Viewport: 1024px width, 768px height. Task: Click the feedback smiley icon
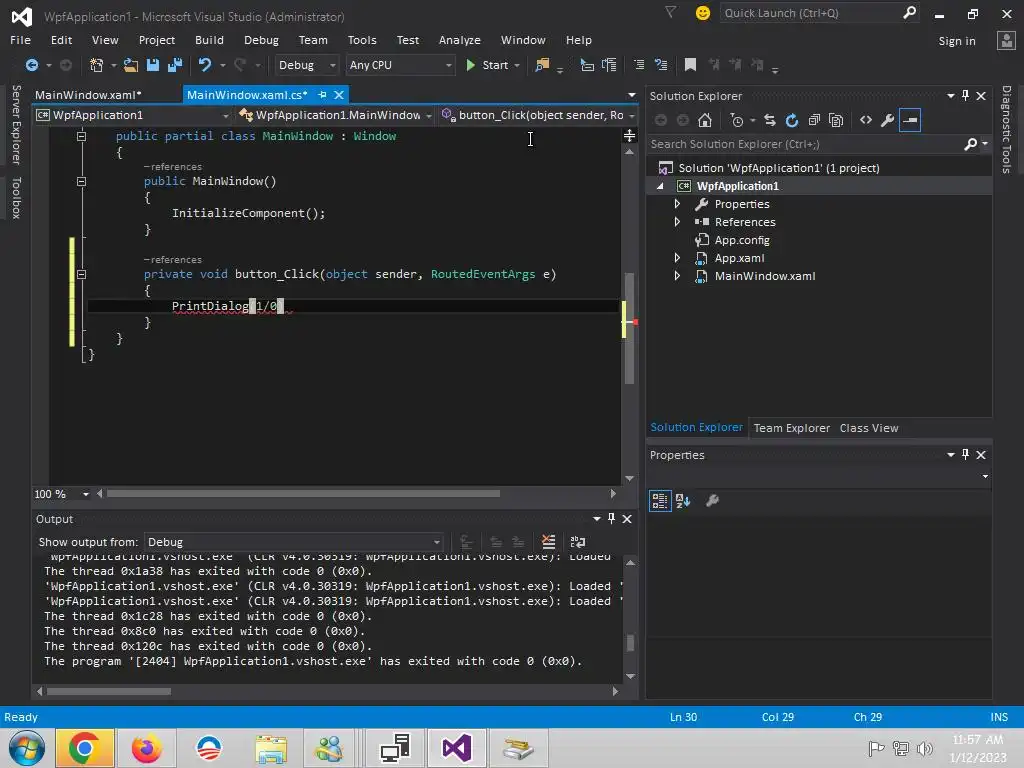pyautogui.click(x=703, y=13)
